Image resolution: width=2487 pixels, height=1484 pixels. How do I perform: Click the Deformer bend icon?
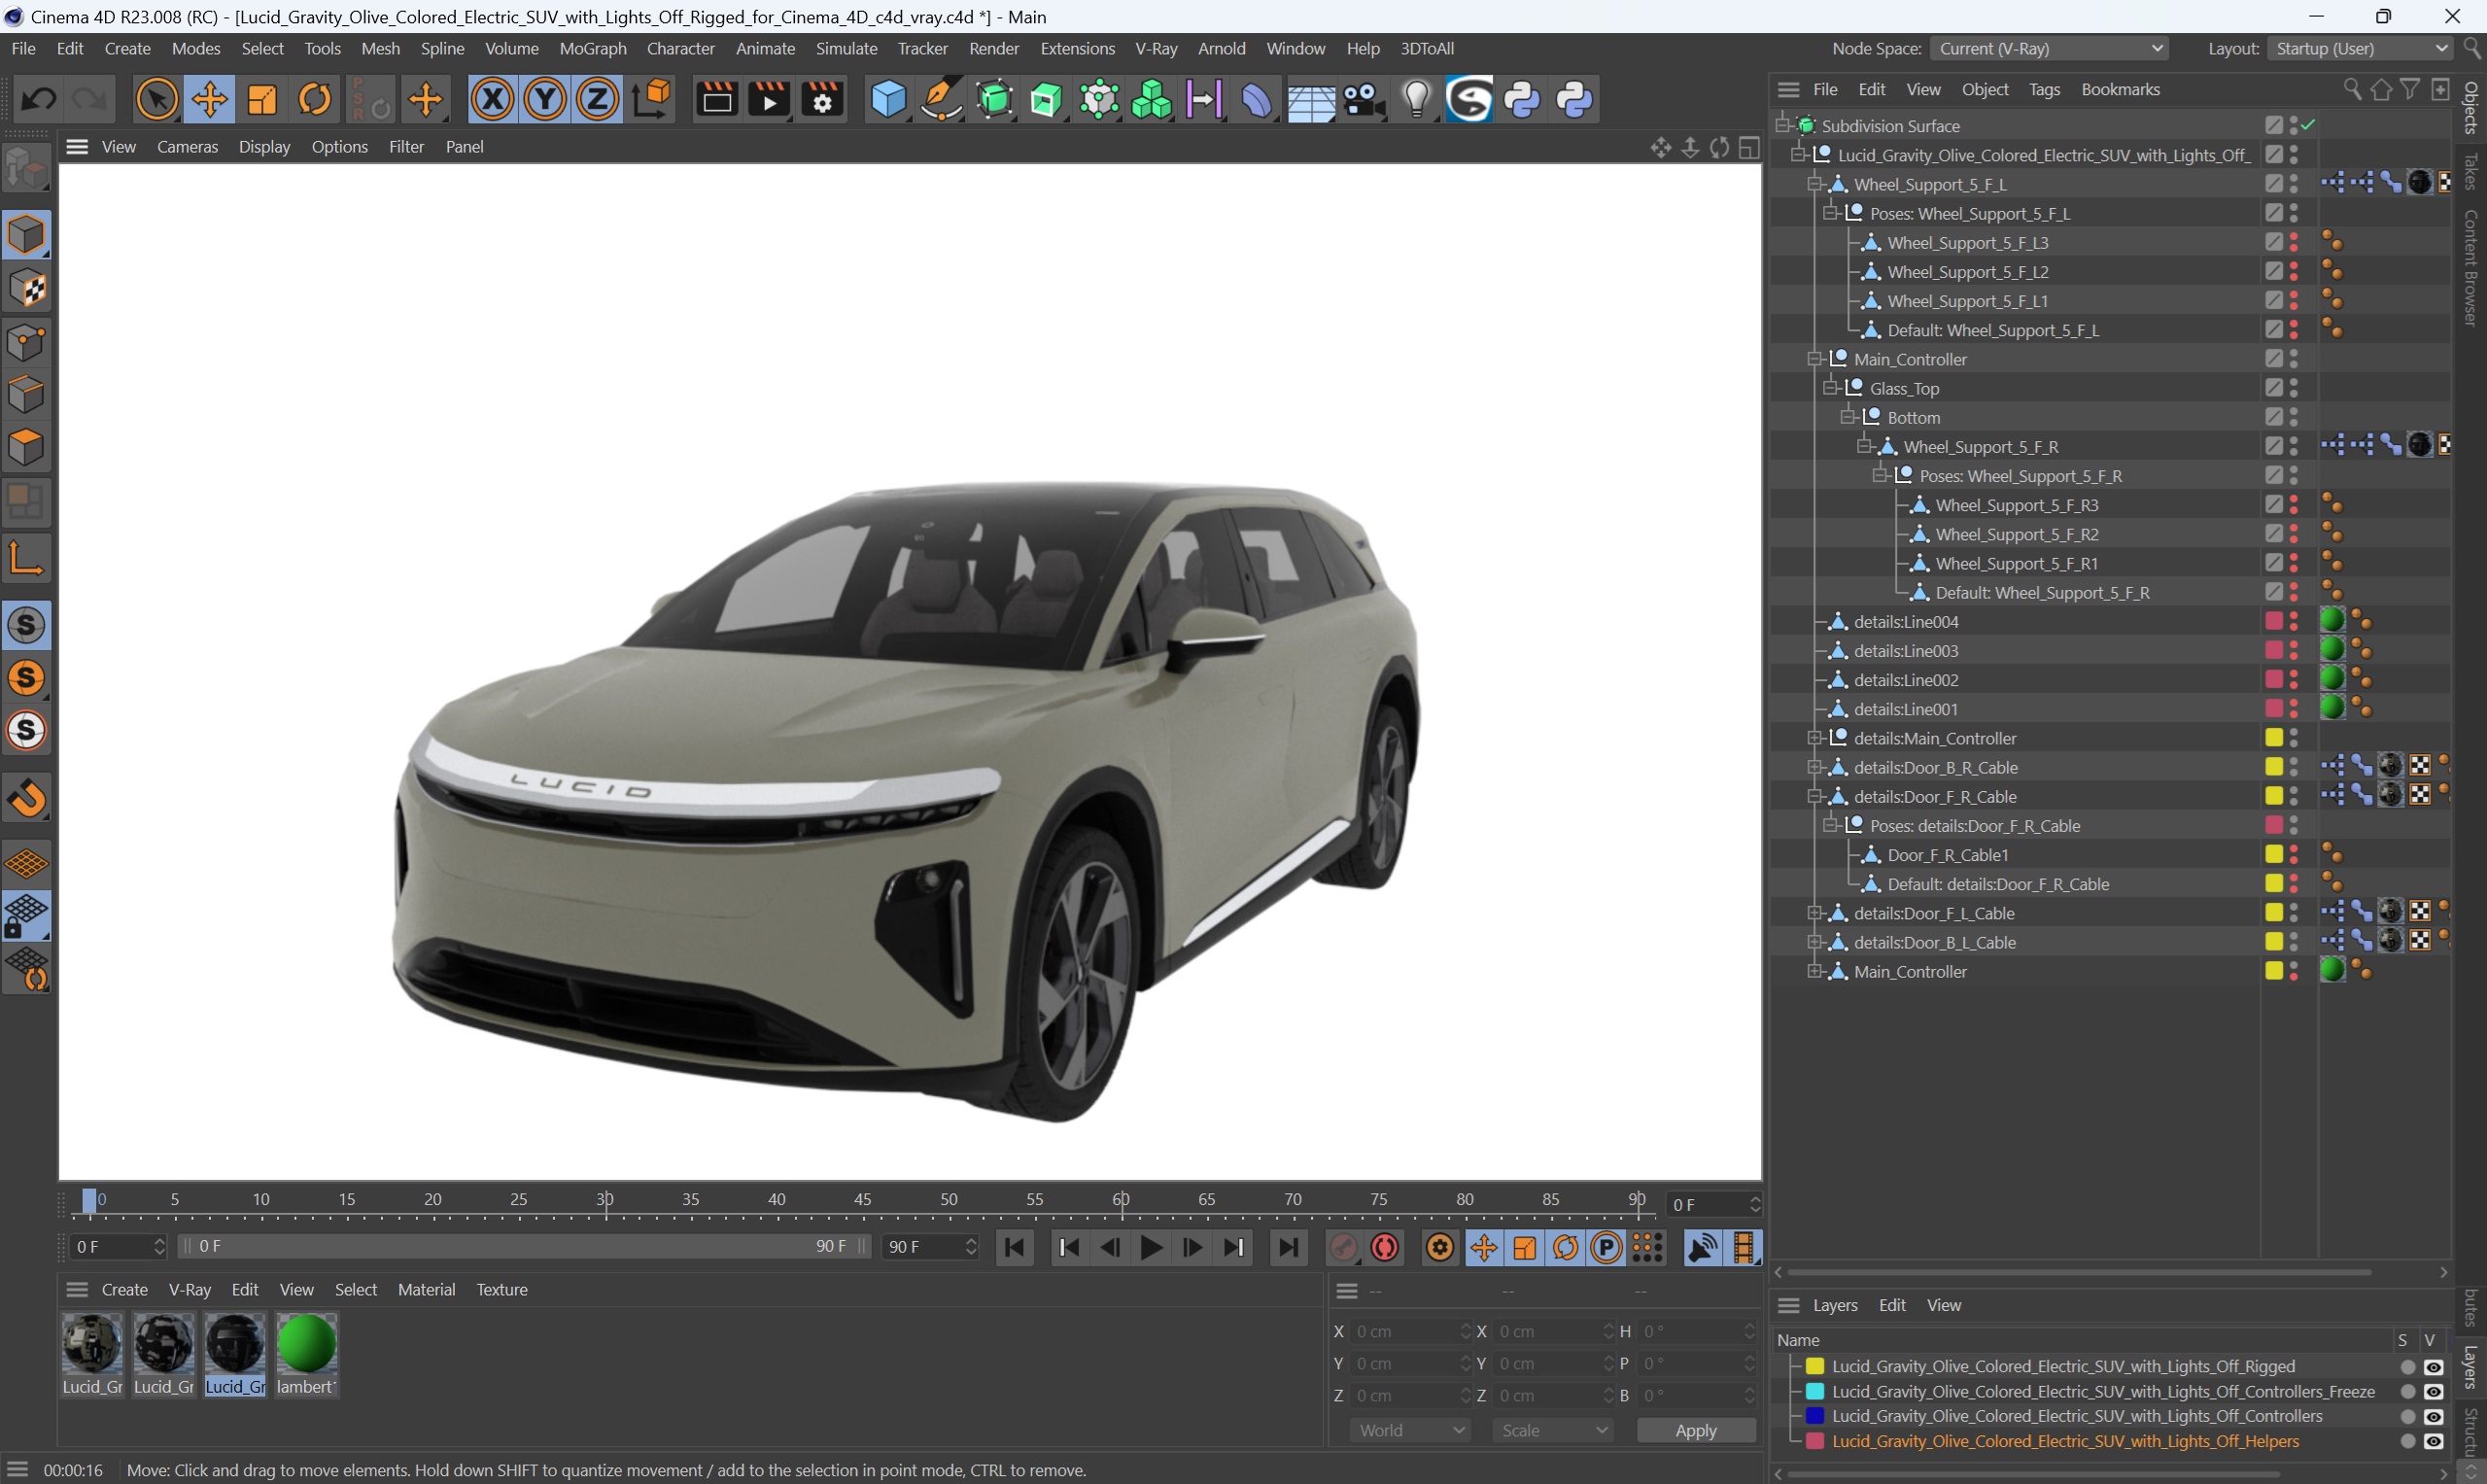[x=1257, y=99]
